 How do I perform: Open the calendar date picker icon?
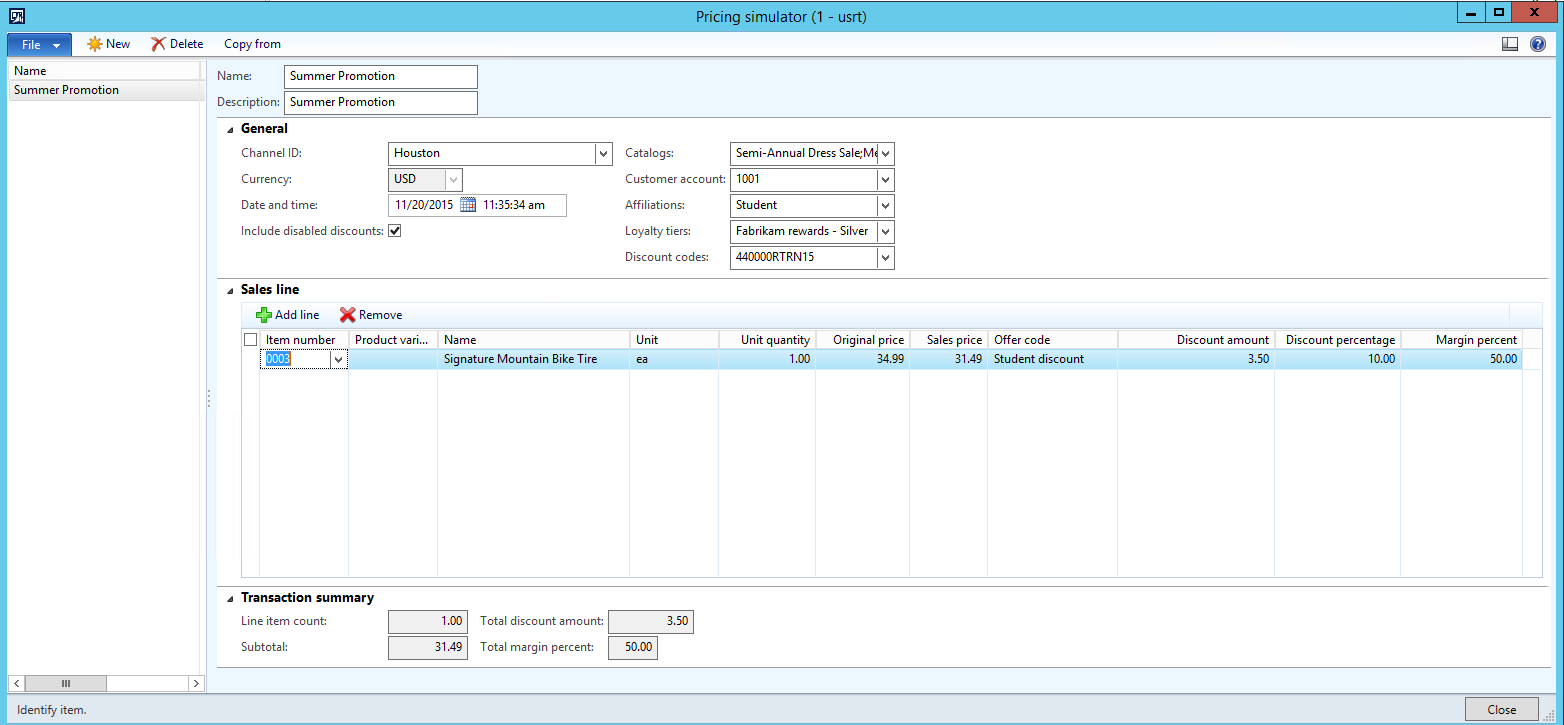[x=468, y=205]
